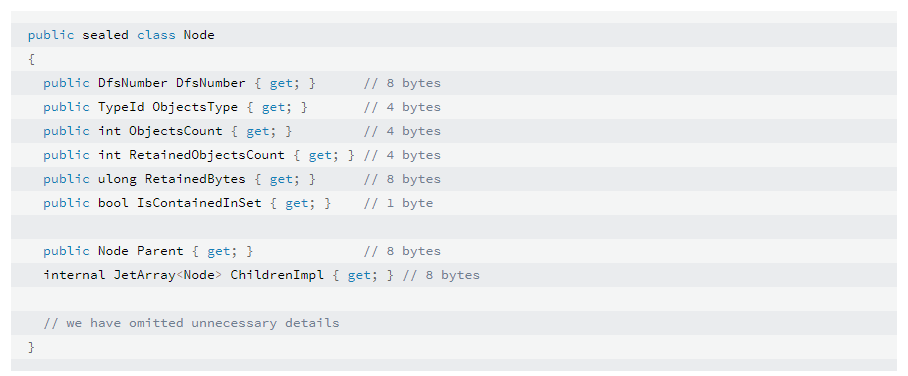Click the public keyword before sealed class
This screenshot has height=376, width=908.
pyautogui.click(x=51, y=35)
